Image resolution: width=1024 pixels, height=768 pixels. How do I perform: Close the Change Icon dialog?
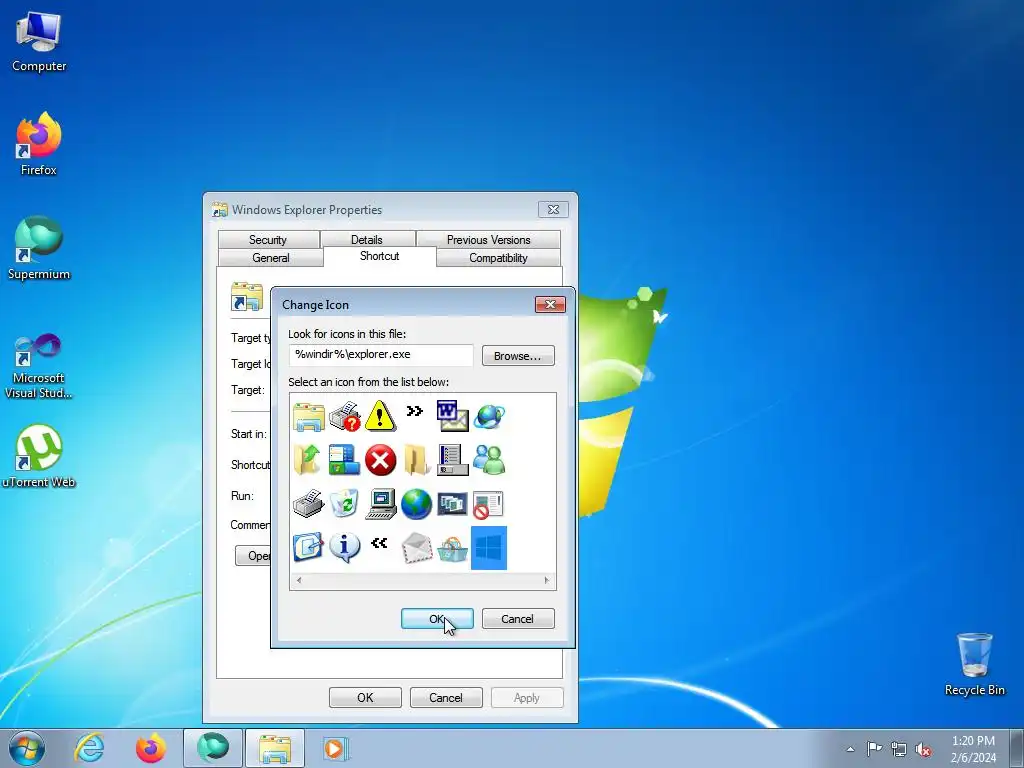[x=550, y=304]
